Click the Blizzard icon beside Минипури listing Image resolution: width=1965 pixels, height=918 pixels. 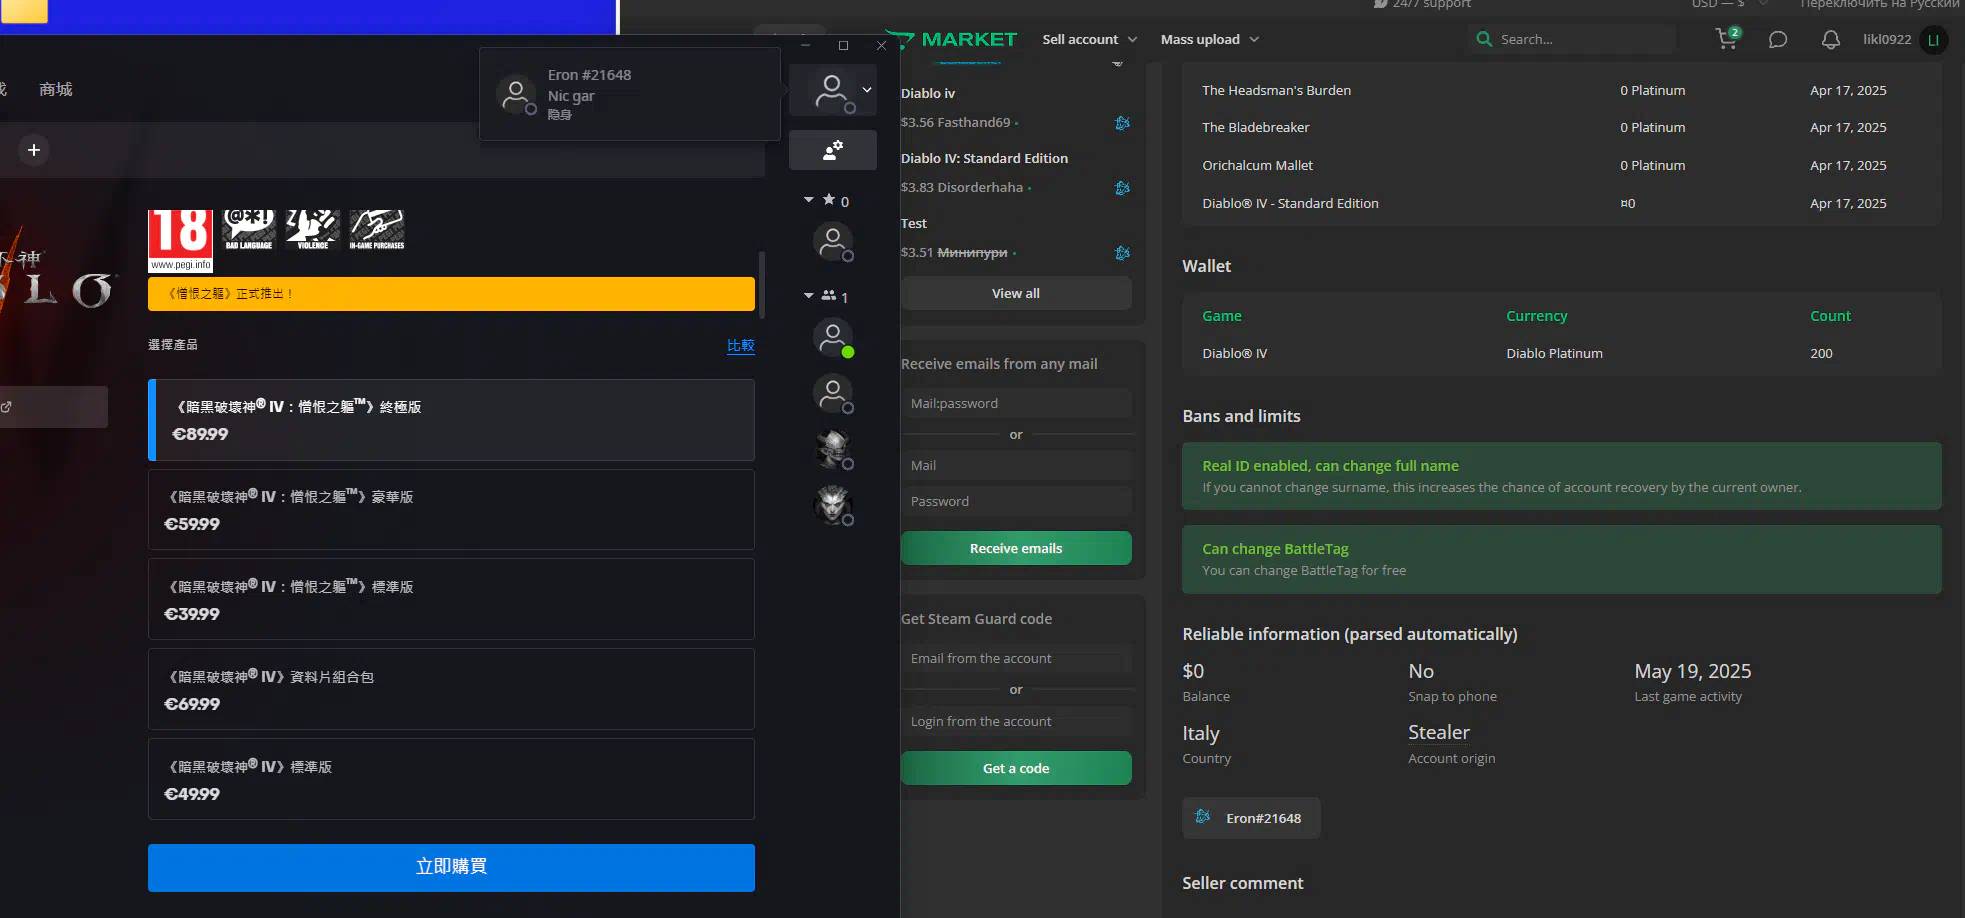pos(1122,253)
